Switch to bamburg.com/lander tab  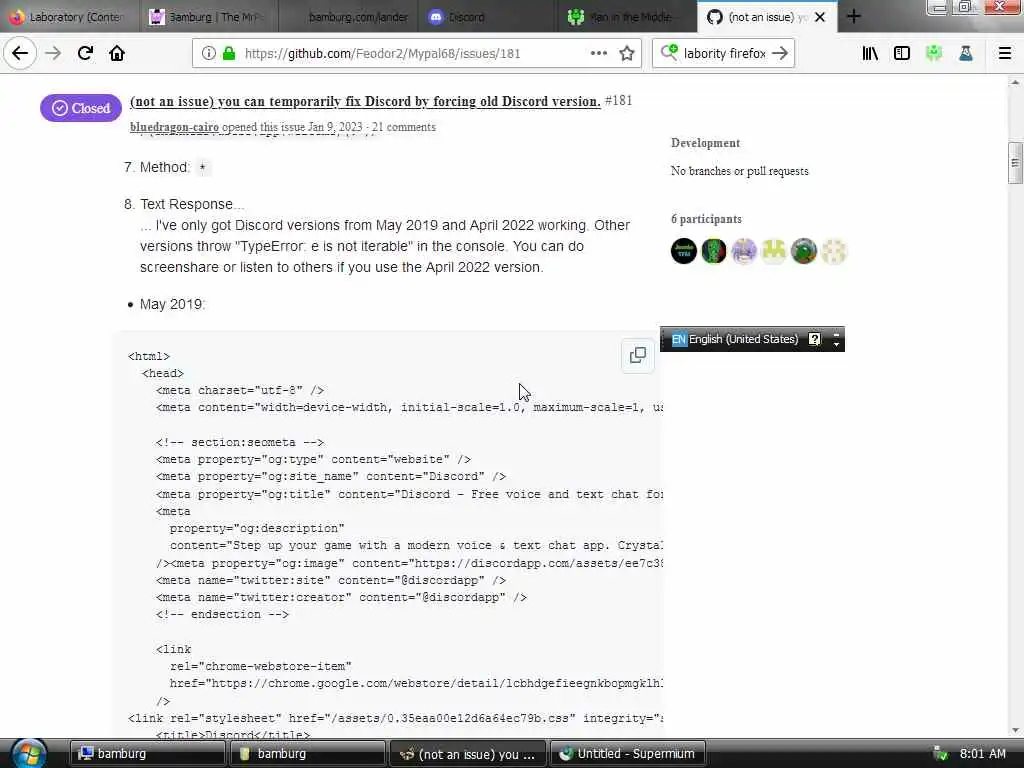tap(349, 17)
